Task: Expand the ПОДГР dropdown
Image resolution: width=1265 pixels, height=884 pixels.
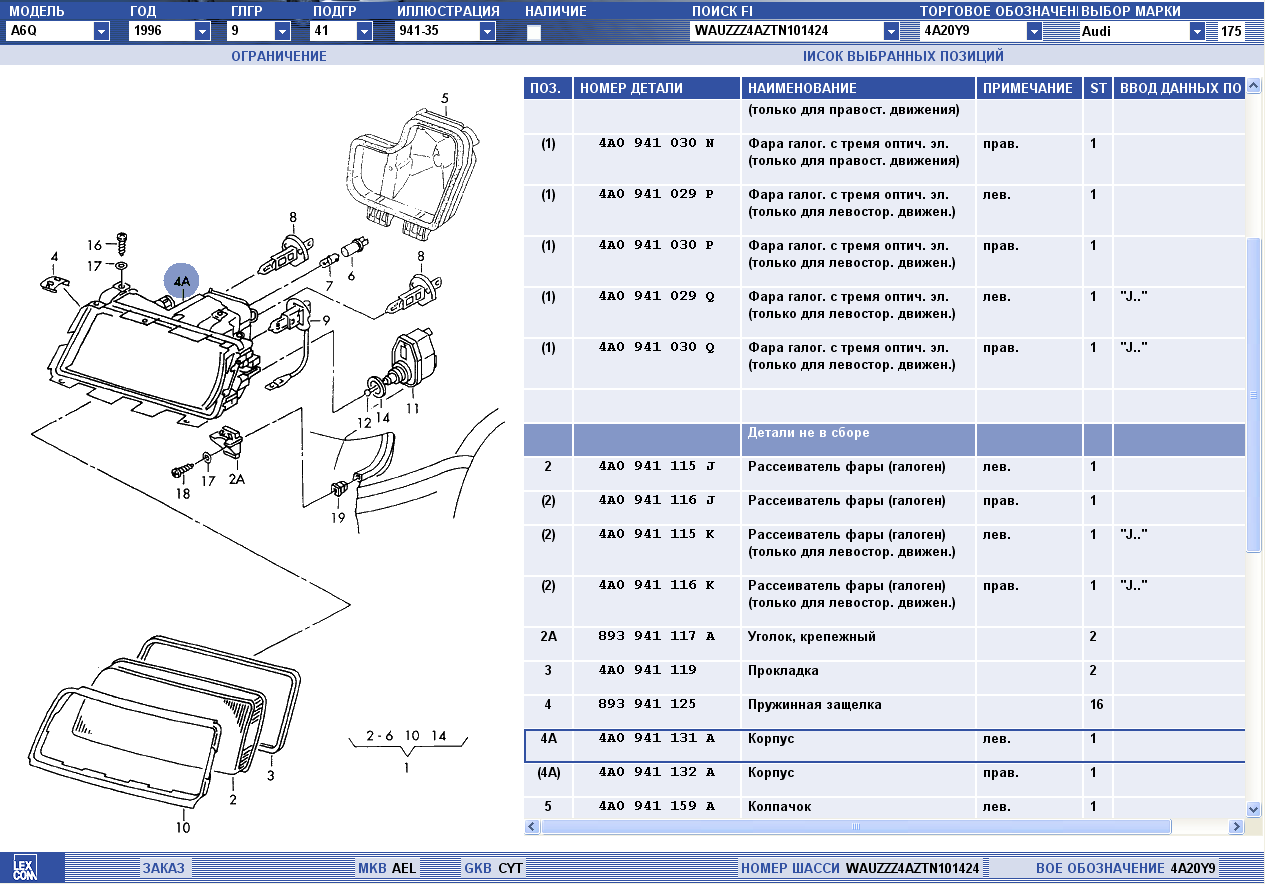Action: [x=364, y=31]
